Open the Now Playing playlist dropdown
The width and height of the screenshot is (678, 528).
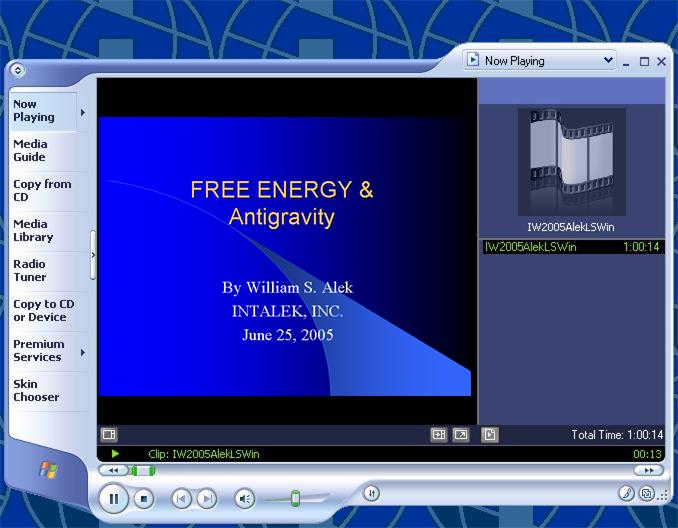[539, 61]
